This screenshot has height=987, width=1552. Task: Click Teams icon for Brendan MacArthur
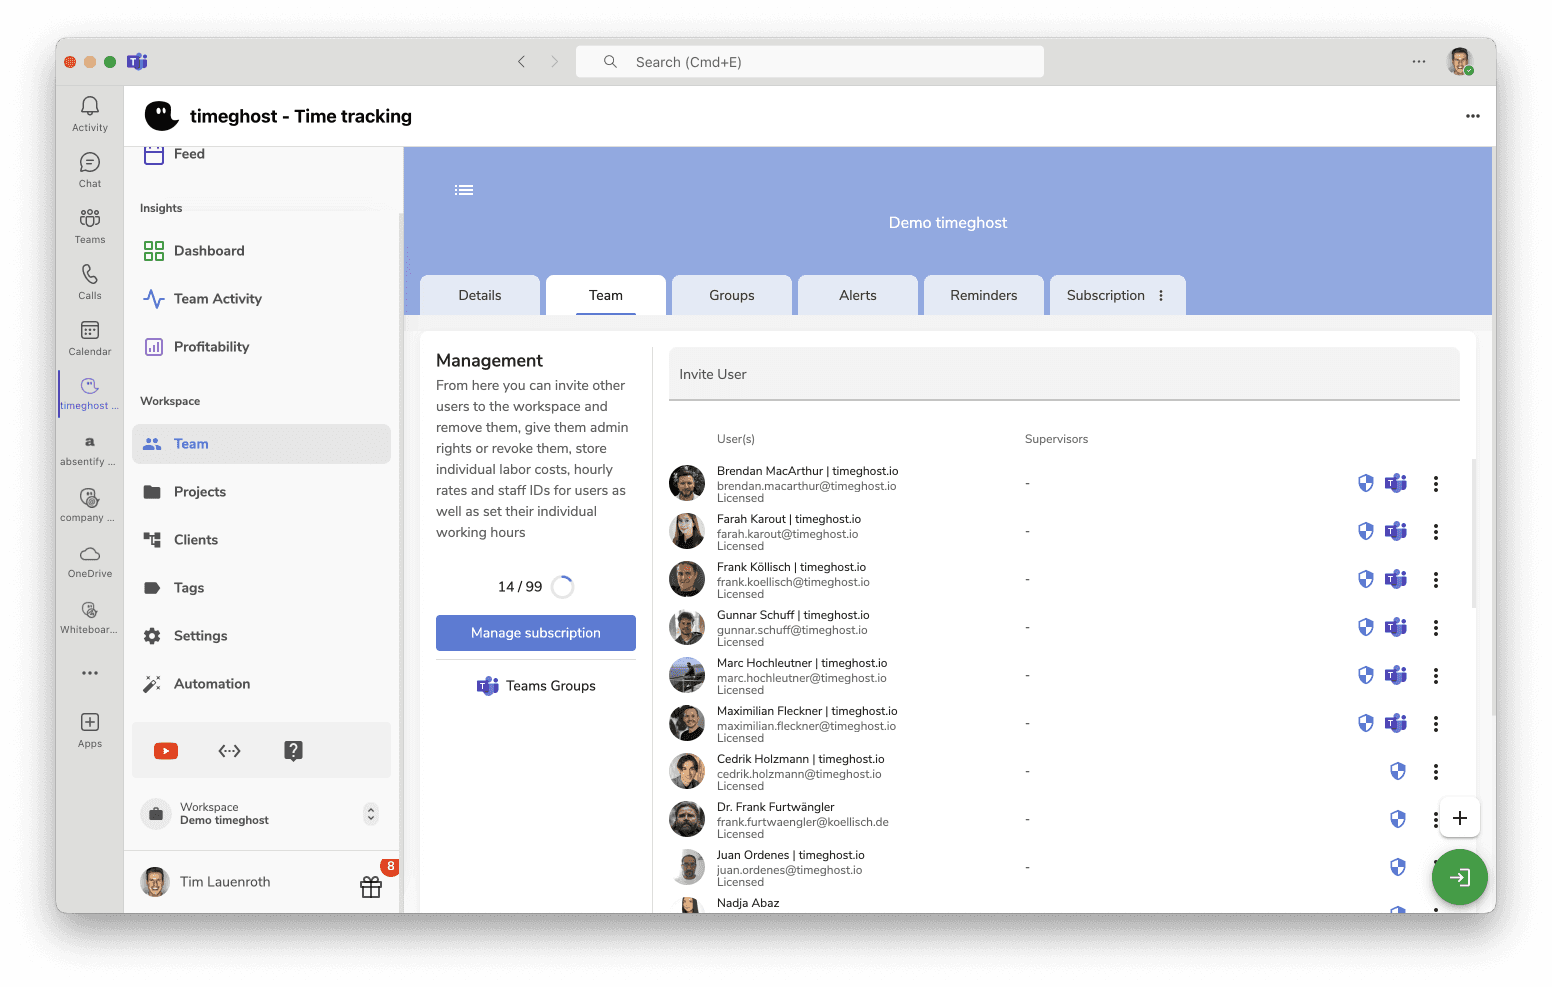[1396, 484]
